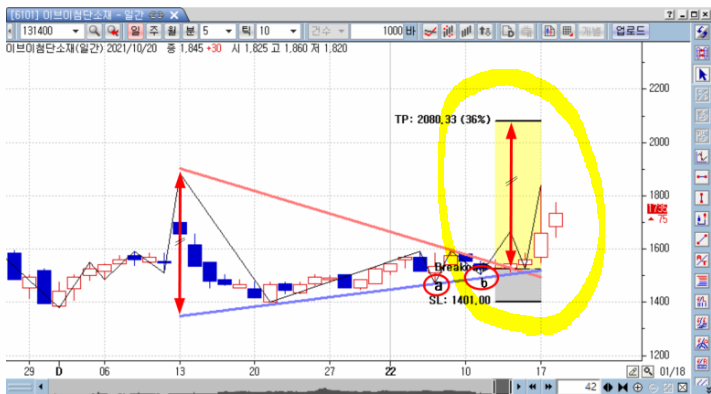
Task: Click the horizontal chart scrollbar thumb
Action: (502, 387)
